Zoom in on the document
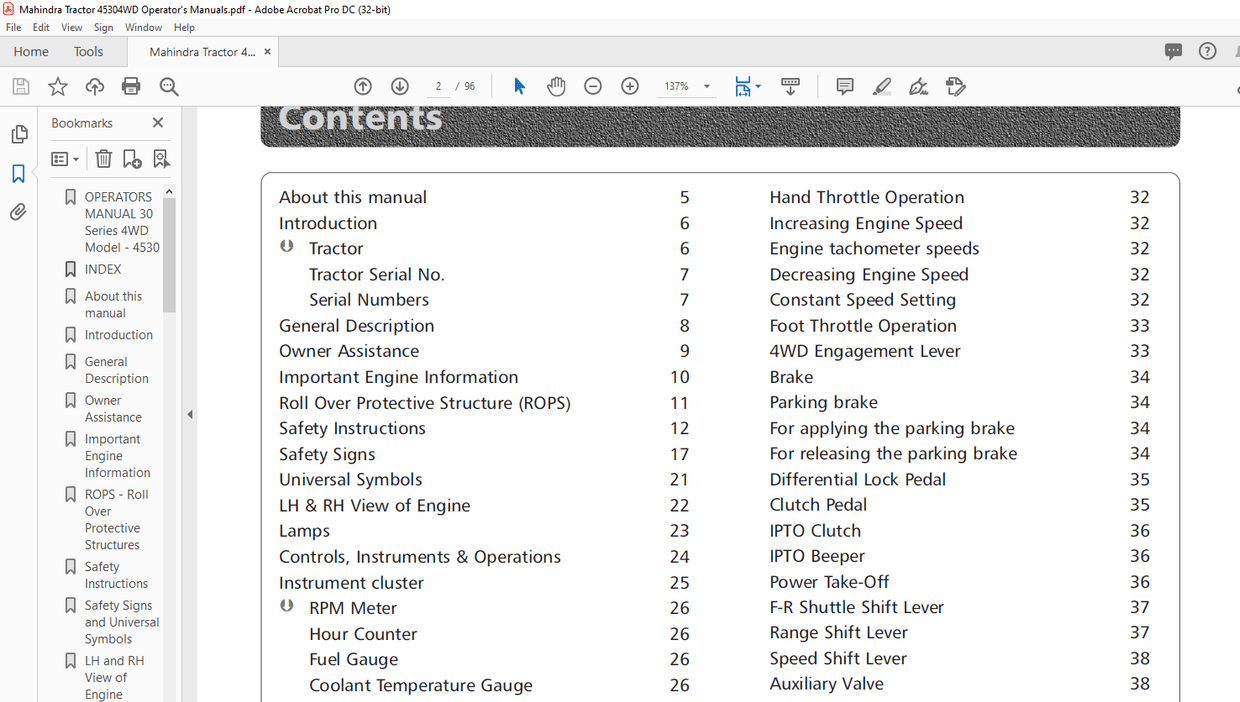 630,86
